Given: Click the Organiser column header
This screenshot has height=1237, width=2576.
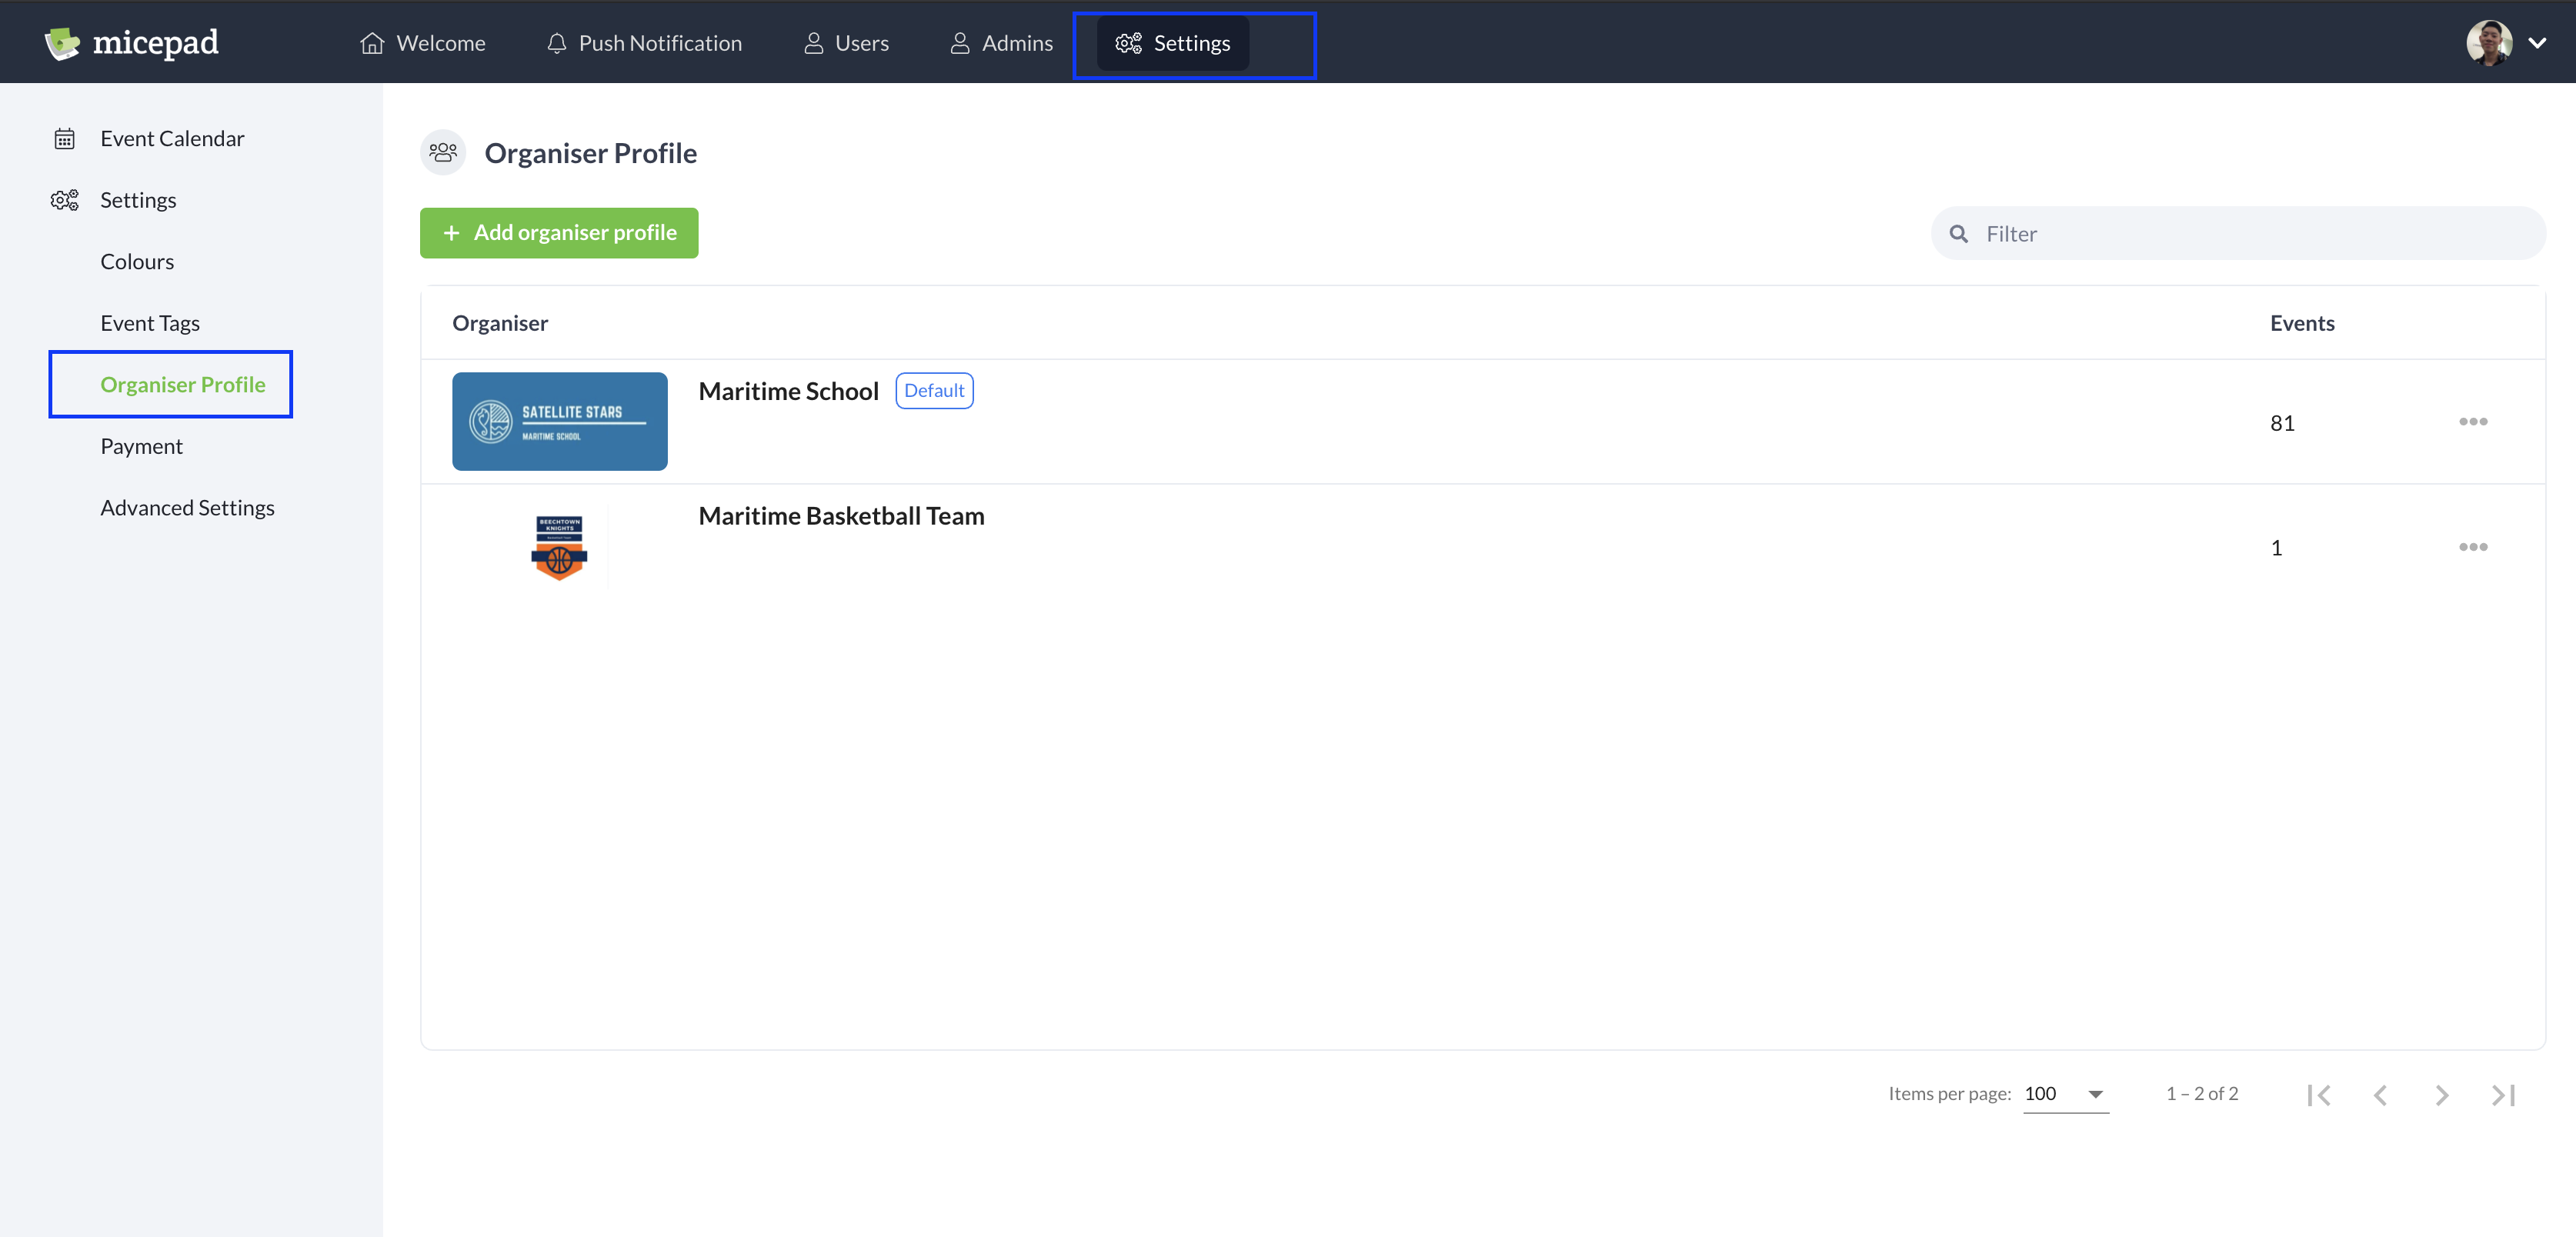Looking at the screenshot, I should (x=500, y=323).
